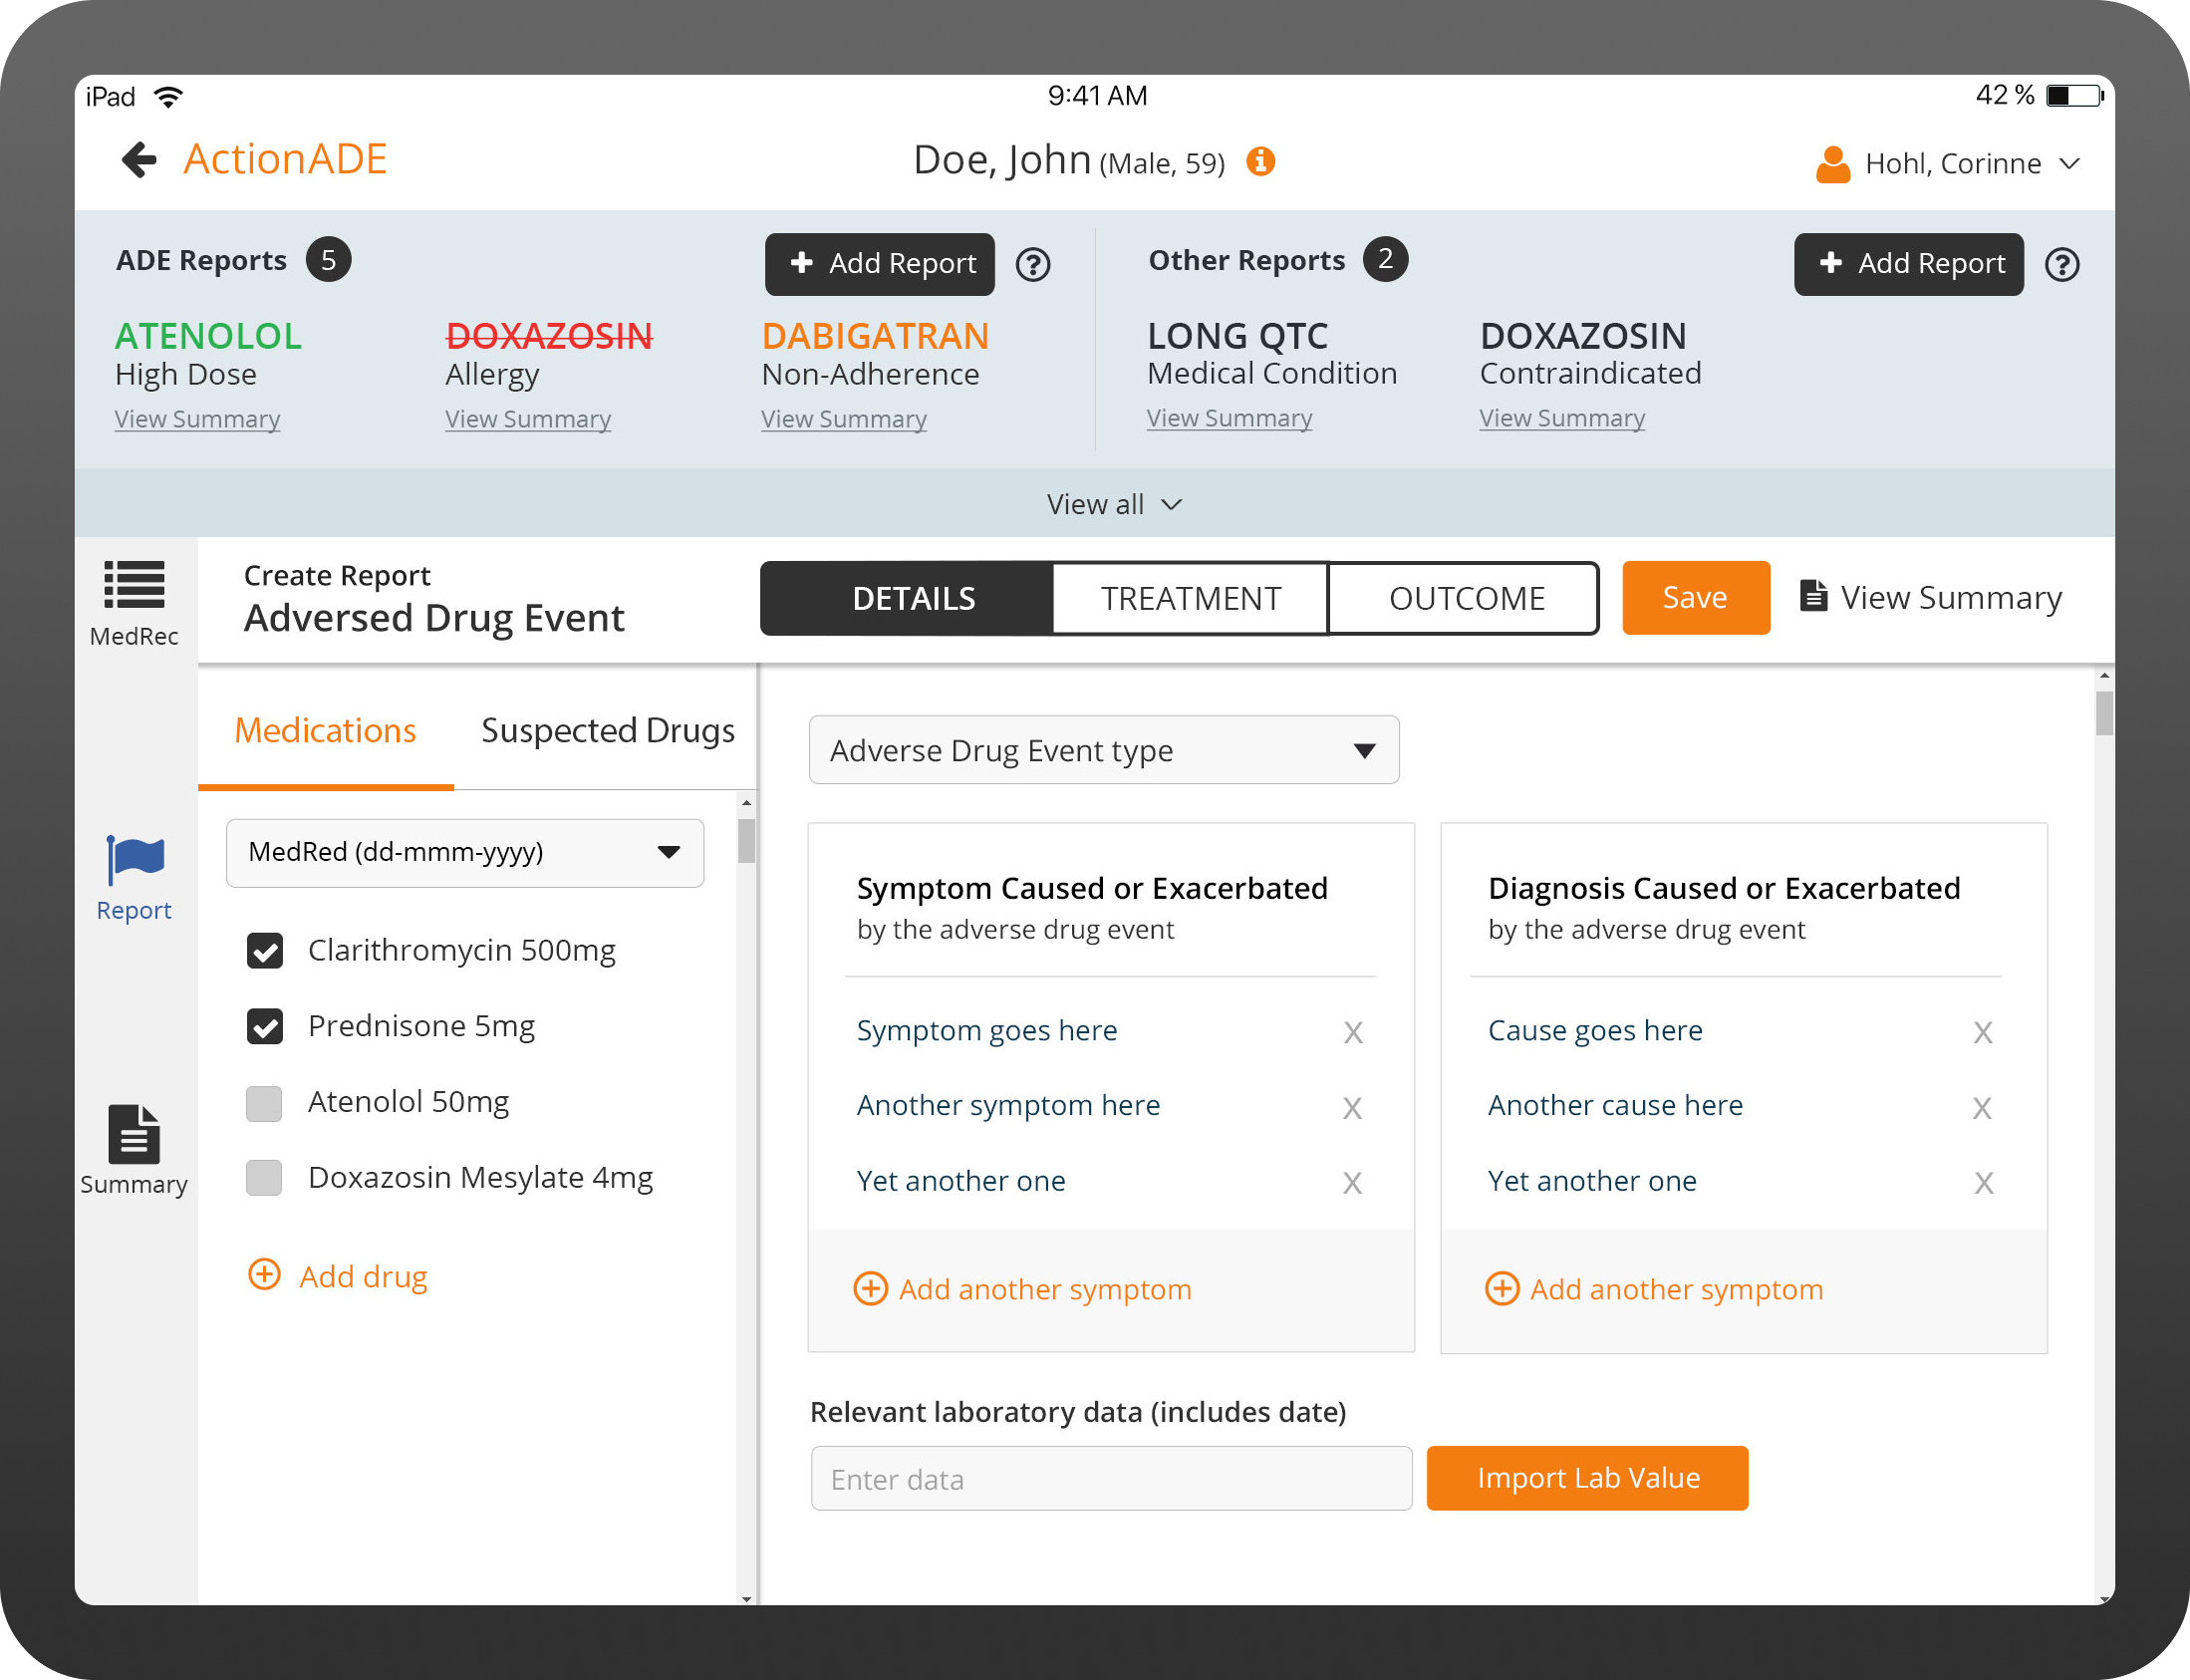Open the MedRec list icon

[134, 585]
